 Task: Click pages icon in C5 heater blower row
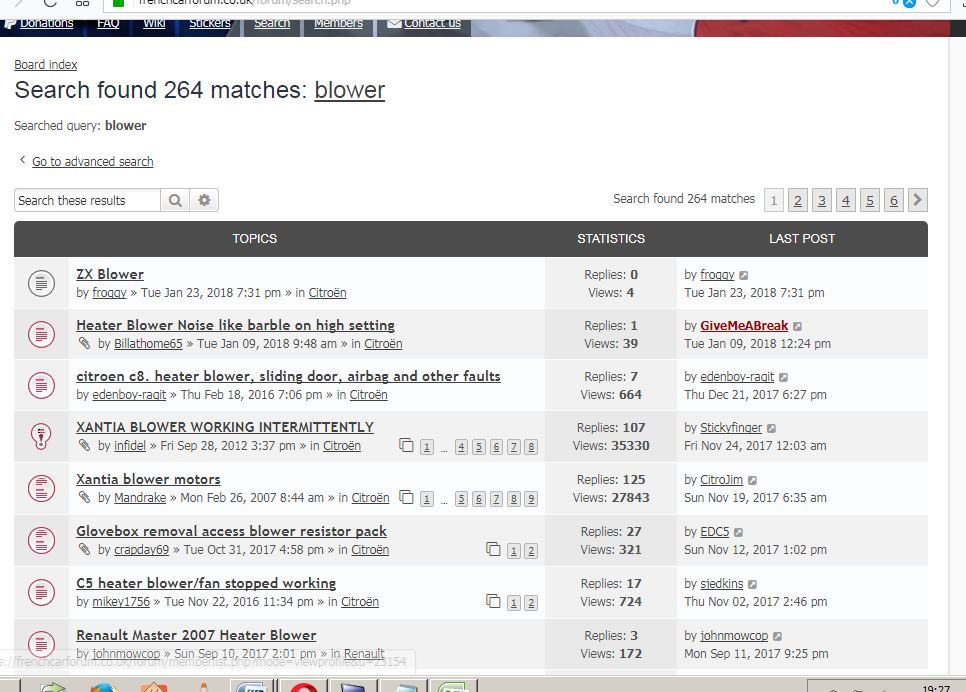[x=493, y=601]
